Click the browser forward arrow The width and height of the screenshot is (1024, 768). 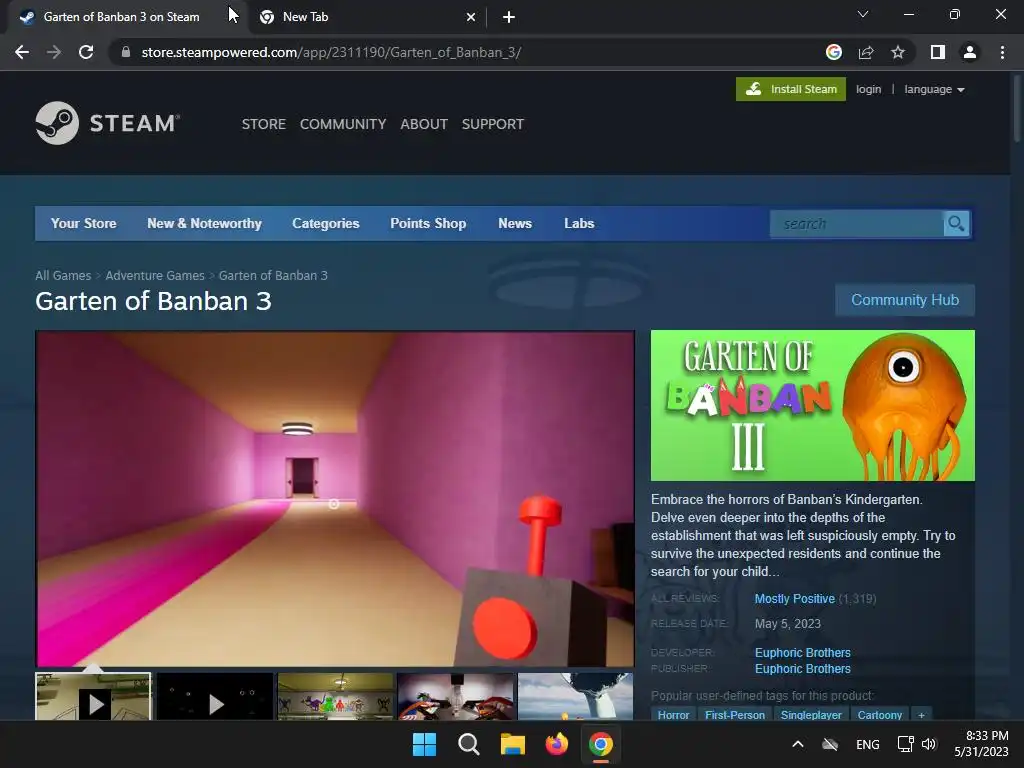(54, 52)
